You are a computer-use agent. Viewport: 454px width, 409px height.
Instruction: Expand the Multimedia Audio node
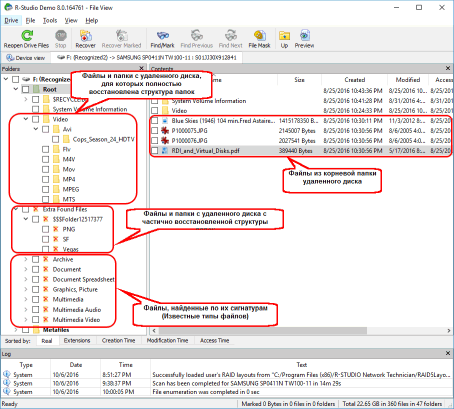(x=26, y=309)
